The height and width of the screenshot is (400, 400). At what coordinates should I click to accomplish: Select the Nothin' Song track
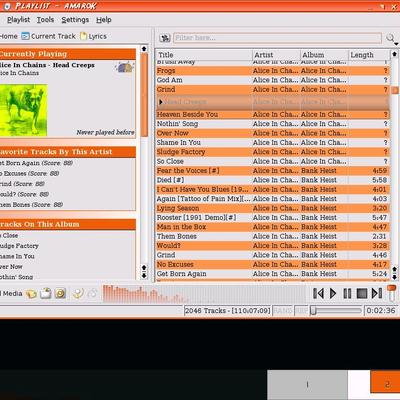tap(273, 124)
